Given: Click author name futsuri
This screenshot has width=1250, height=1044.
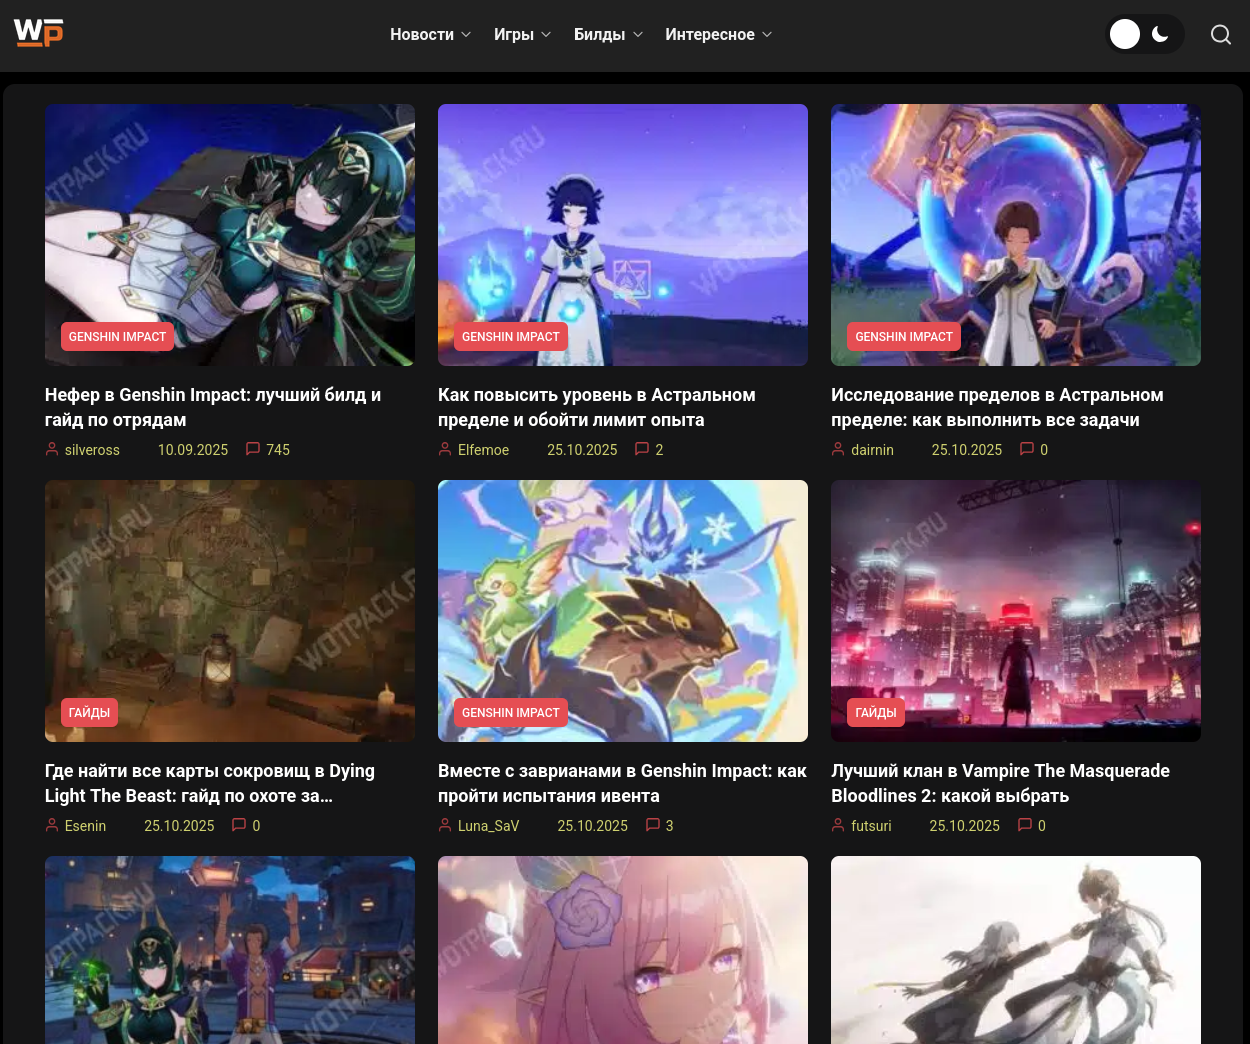Looking at the screenshot, I should [871, 826].
